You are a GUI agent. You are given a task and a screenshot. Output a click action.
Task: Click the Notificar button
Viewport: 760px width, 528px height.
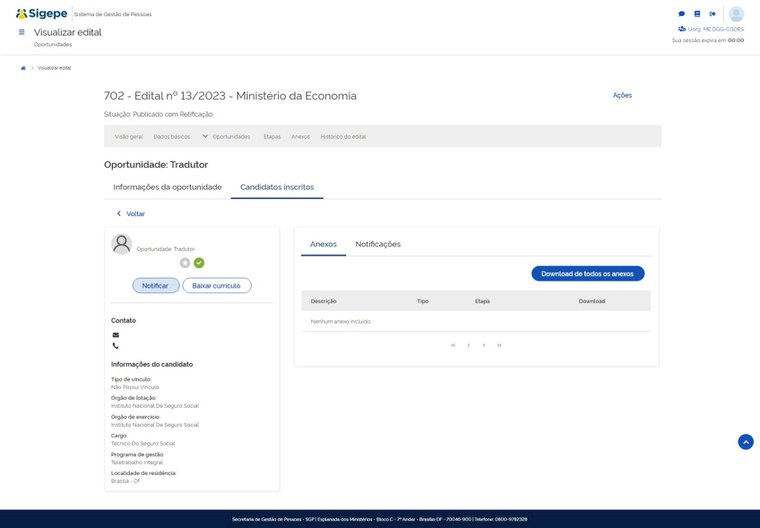[x=155, y=285]
